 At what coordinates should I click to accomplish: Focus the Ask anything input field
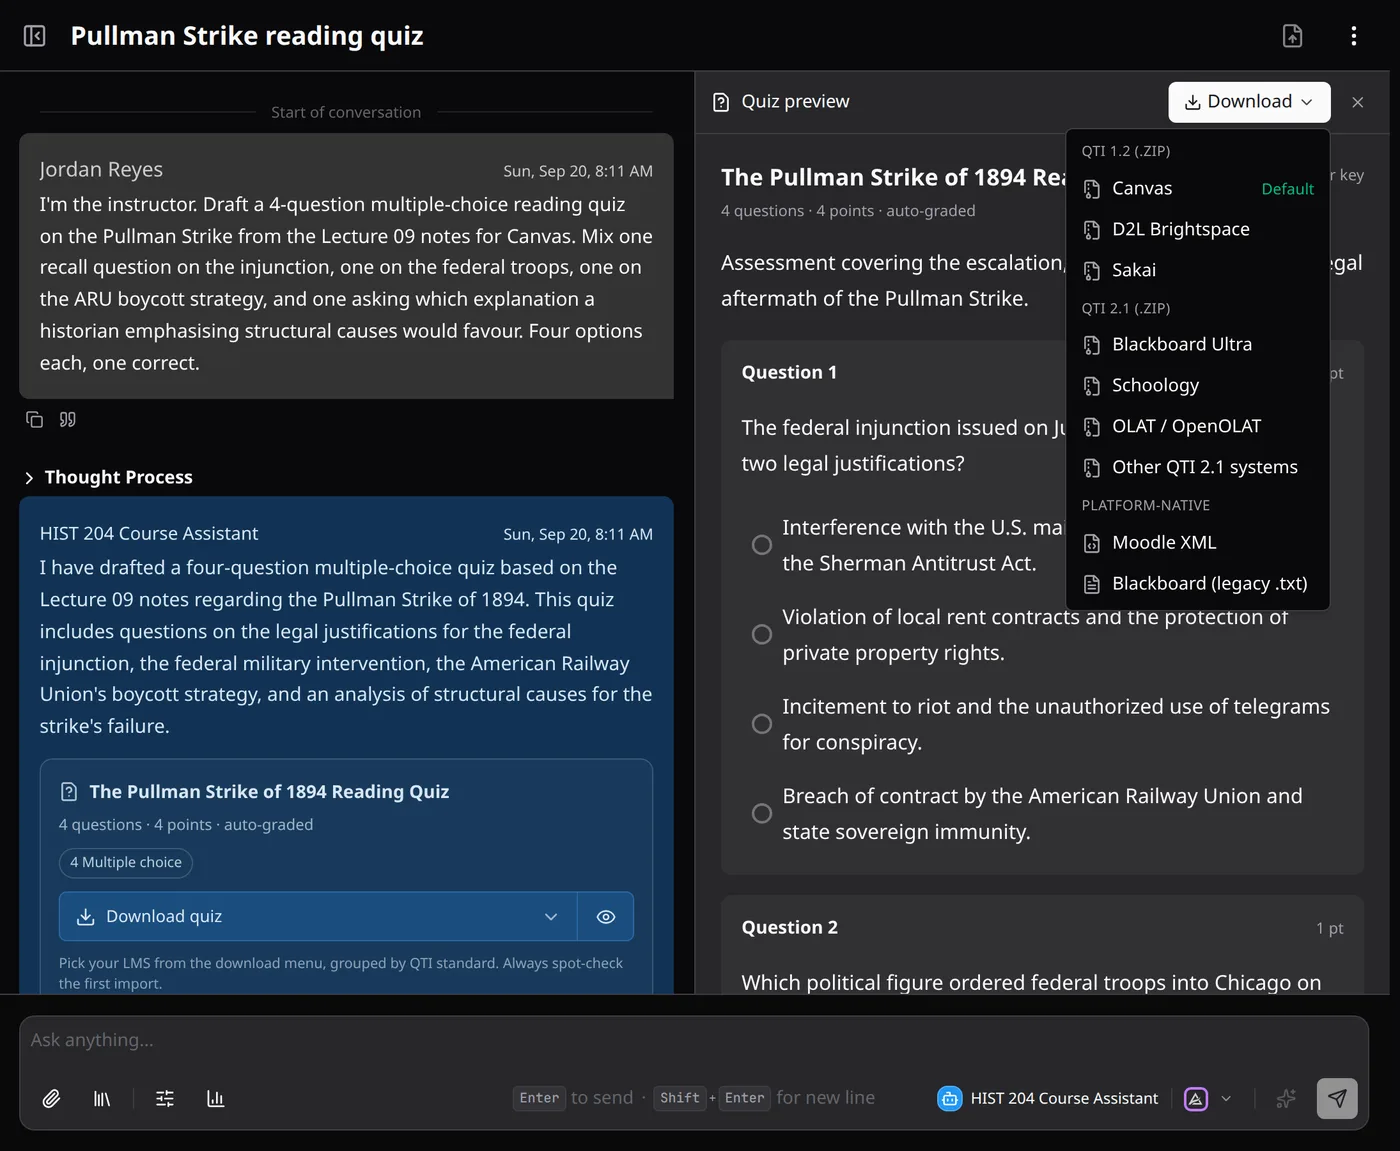pyautogui.click(x=694, y=1040)
